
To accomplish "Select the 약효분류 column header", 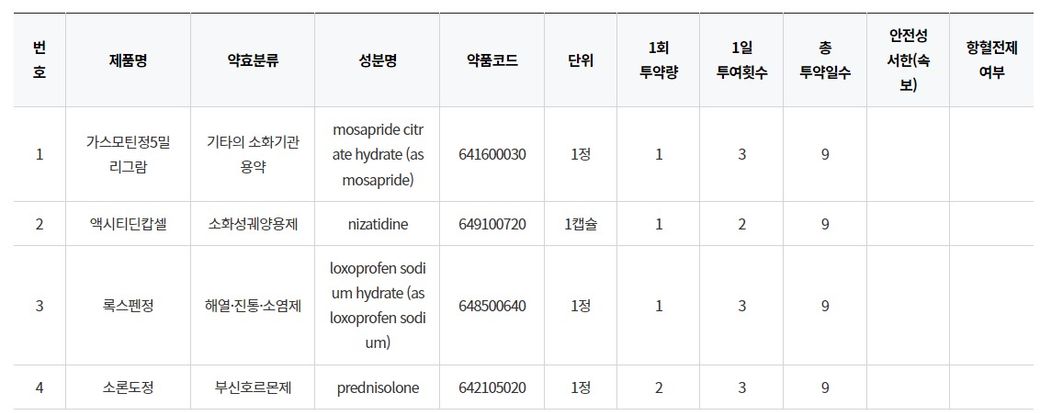I will tap(252, 60).
